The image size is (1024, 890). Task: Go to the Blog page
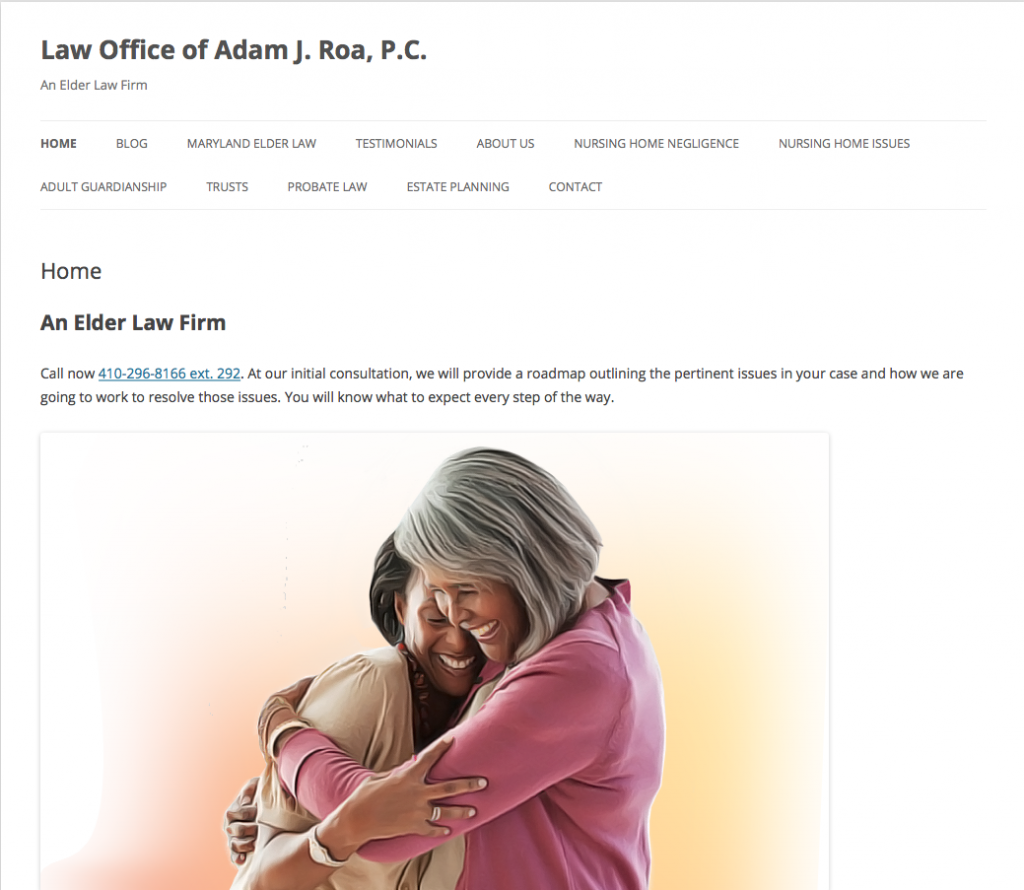pyautogui.click(x=131, y=144)
